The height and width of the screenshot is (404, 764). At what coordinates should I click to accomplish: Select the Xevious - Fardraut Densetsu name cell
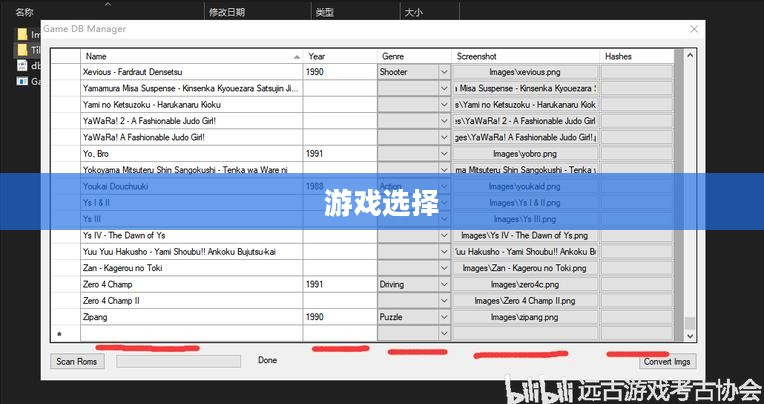click(191, 72)
